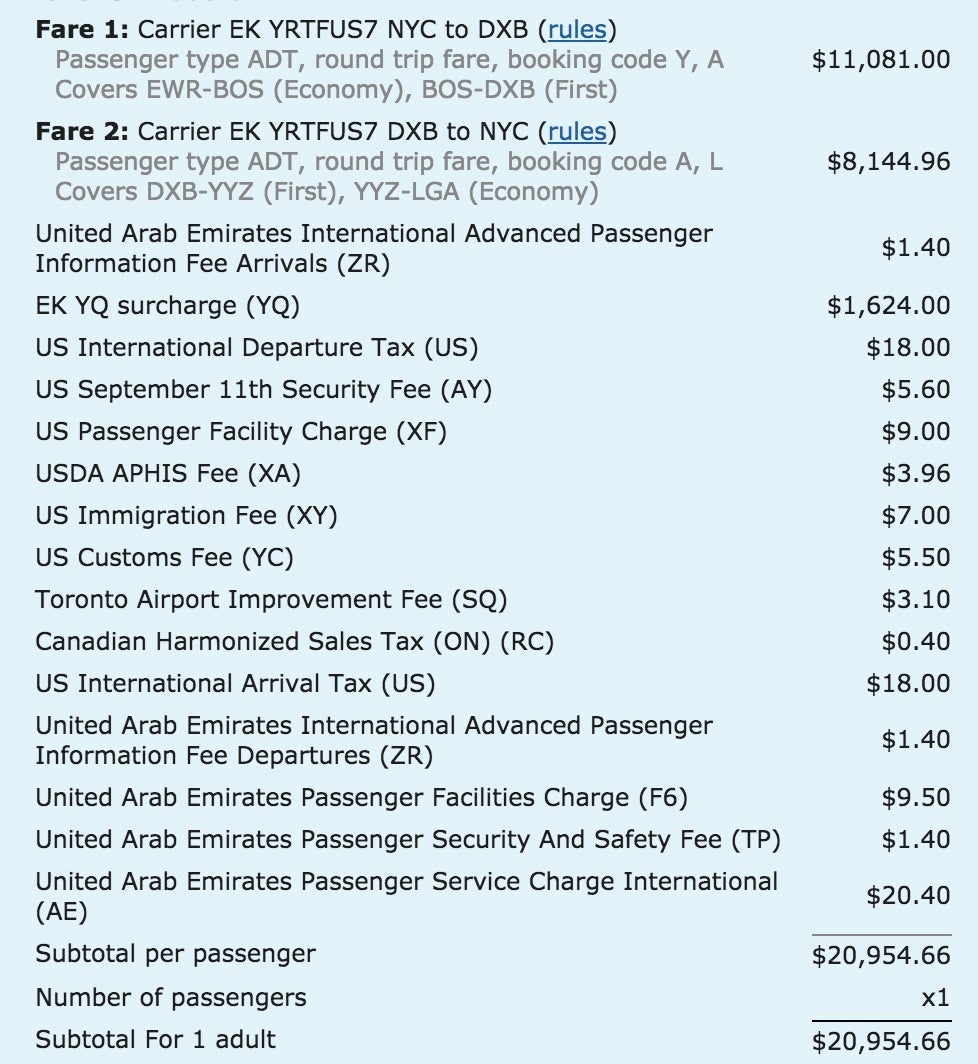This screenshot has width=978, height=1064.
Task: Select the $11,081.00 Fare 1 price
Action: [x=881, y=60]
